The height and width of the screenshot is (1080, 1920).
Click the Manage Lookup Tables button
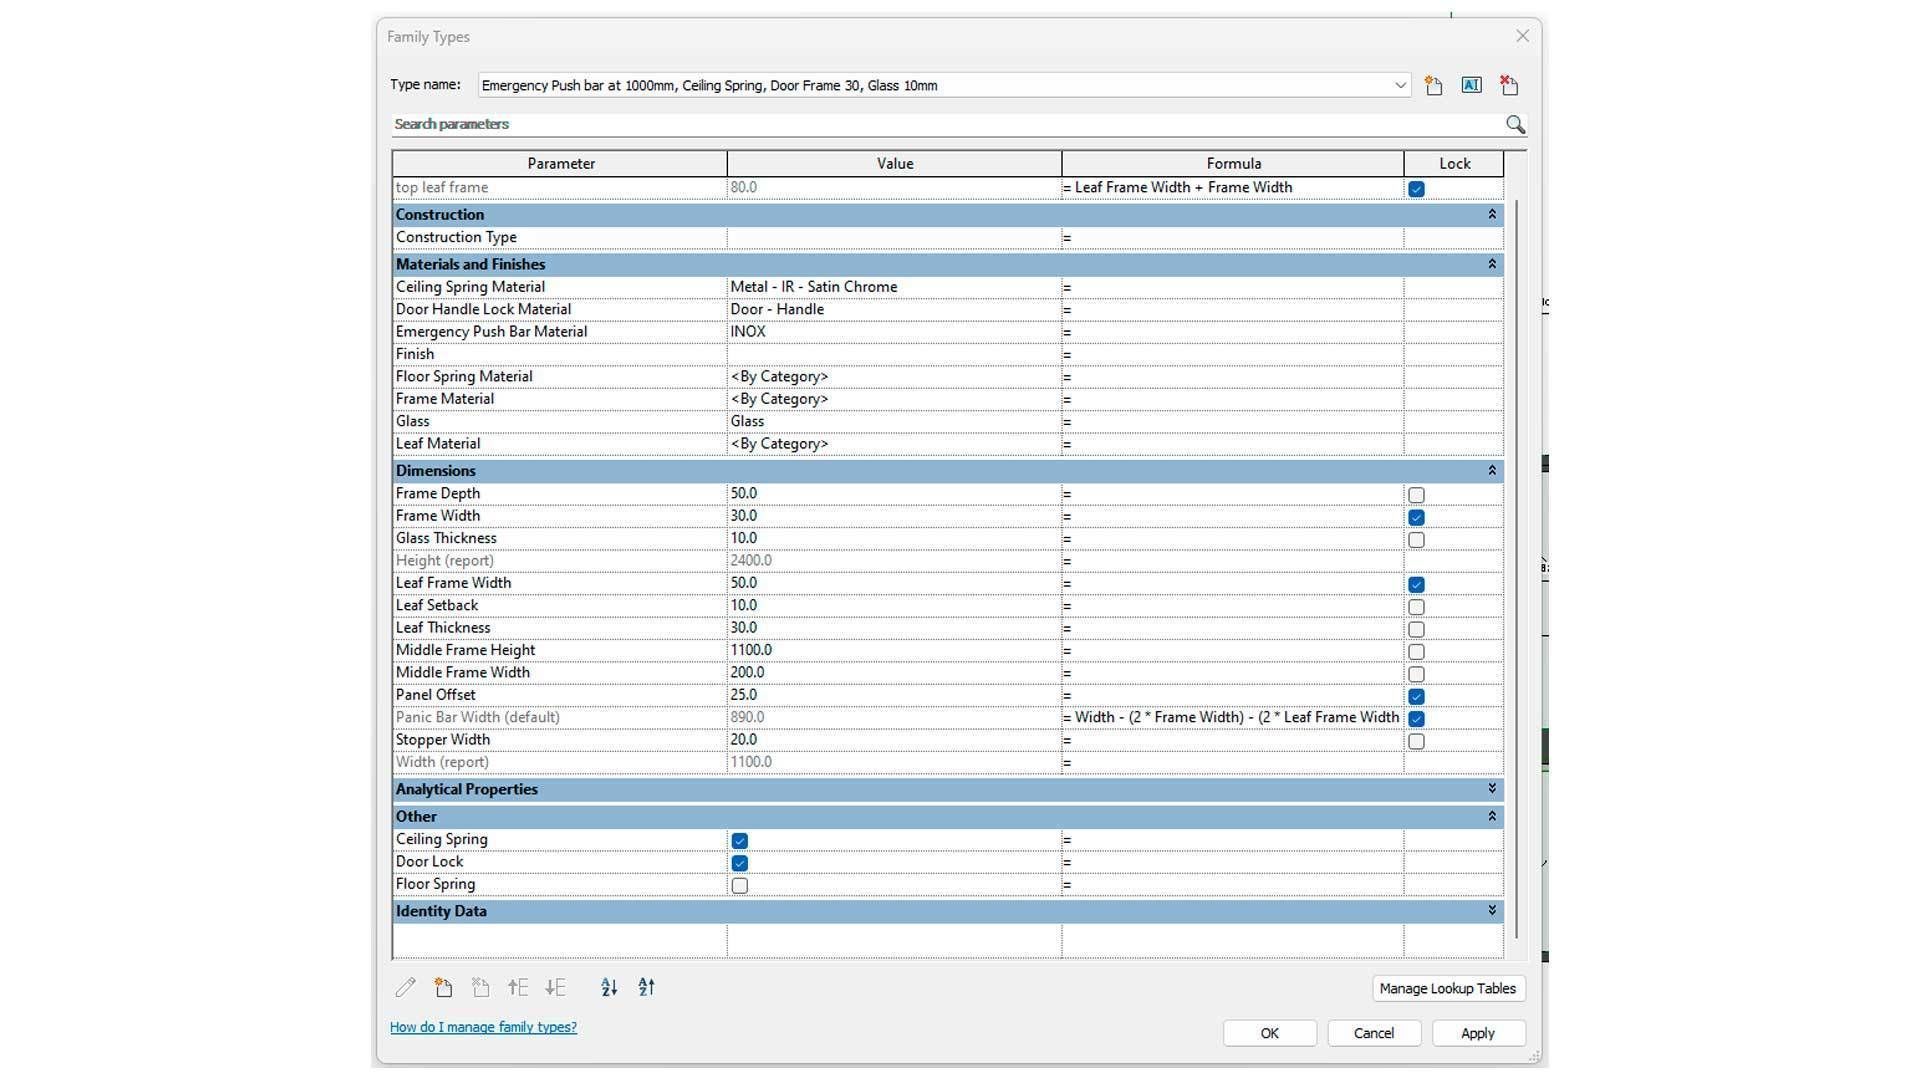1447,988
